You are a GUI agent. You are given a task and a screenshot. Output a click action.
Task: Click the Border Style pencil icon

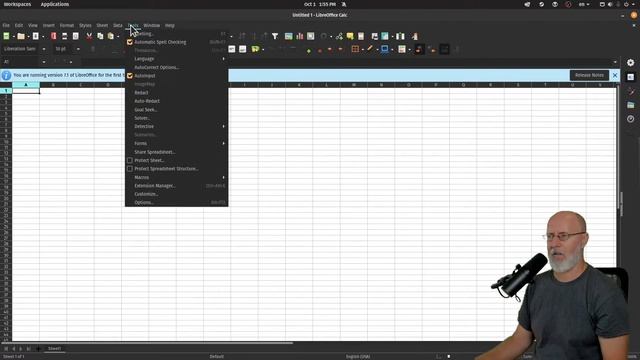click(x=370, y=49)
